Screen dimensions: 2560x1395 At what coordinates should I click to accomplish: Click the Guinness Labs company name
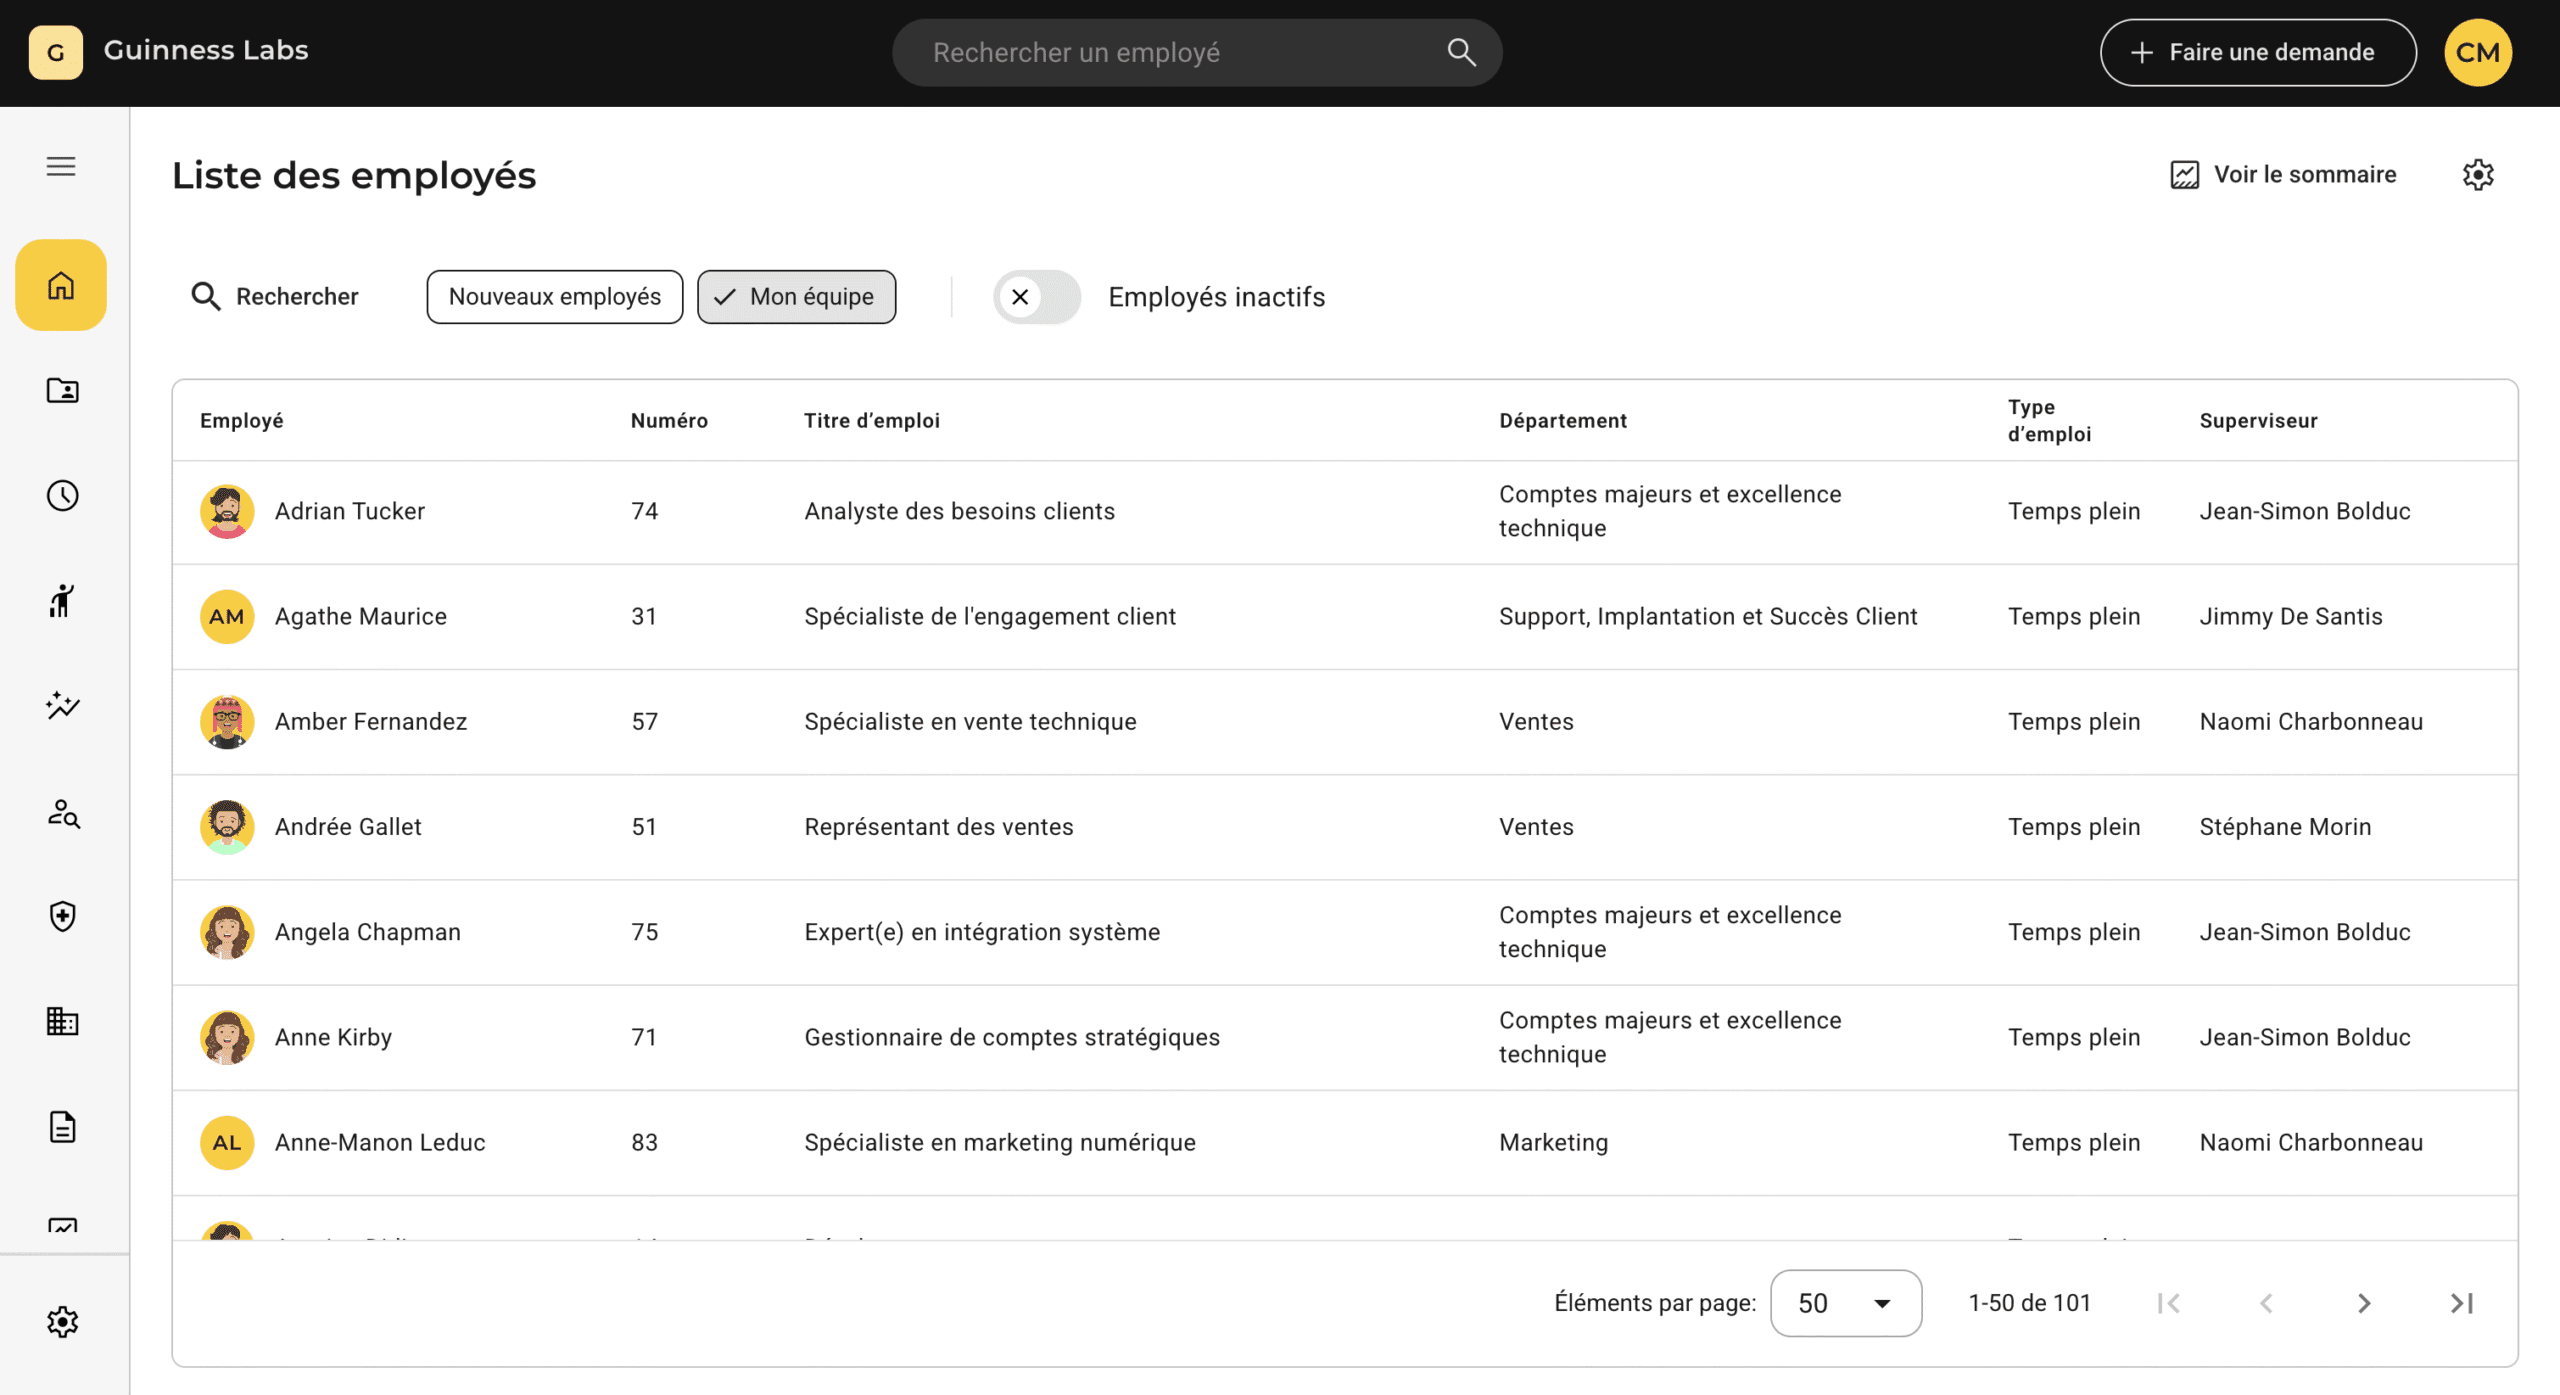tap(206, 50)
